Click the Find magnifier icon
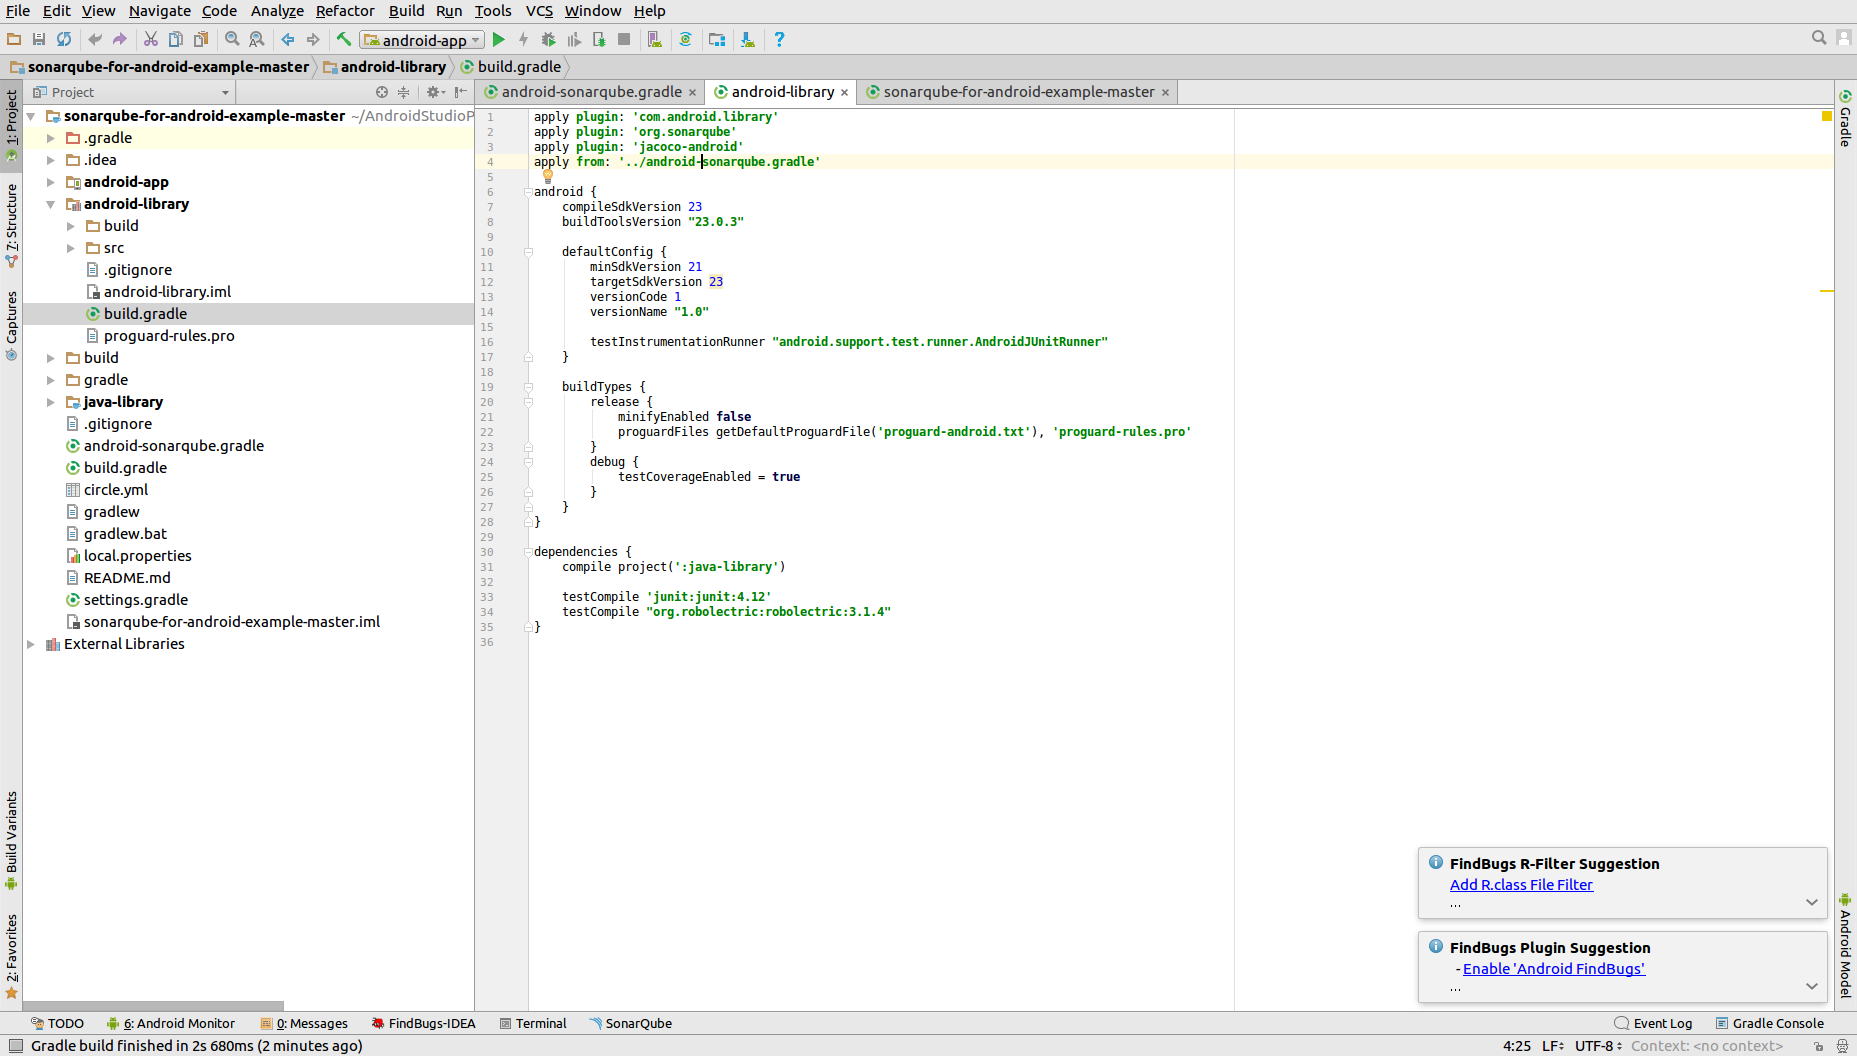The height and width of the screenshot is (1056, 1857). (x=232, y=39)
